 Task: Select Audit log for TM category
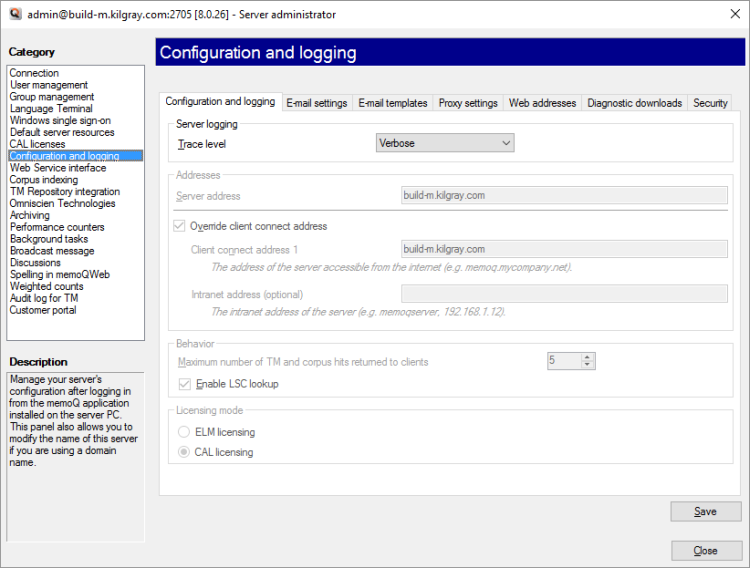pyautogui.click(x=44, y=298)
